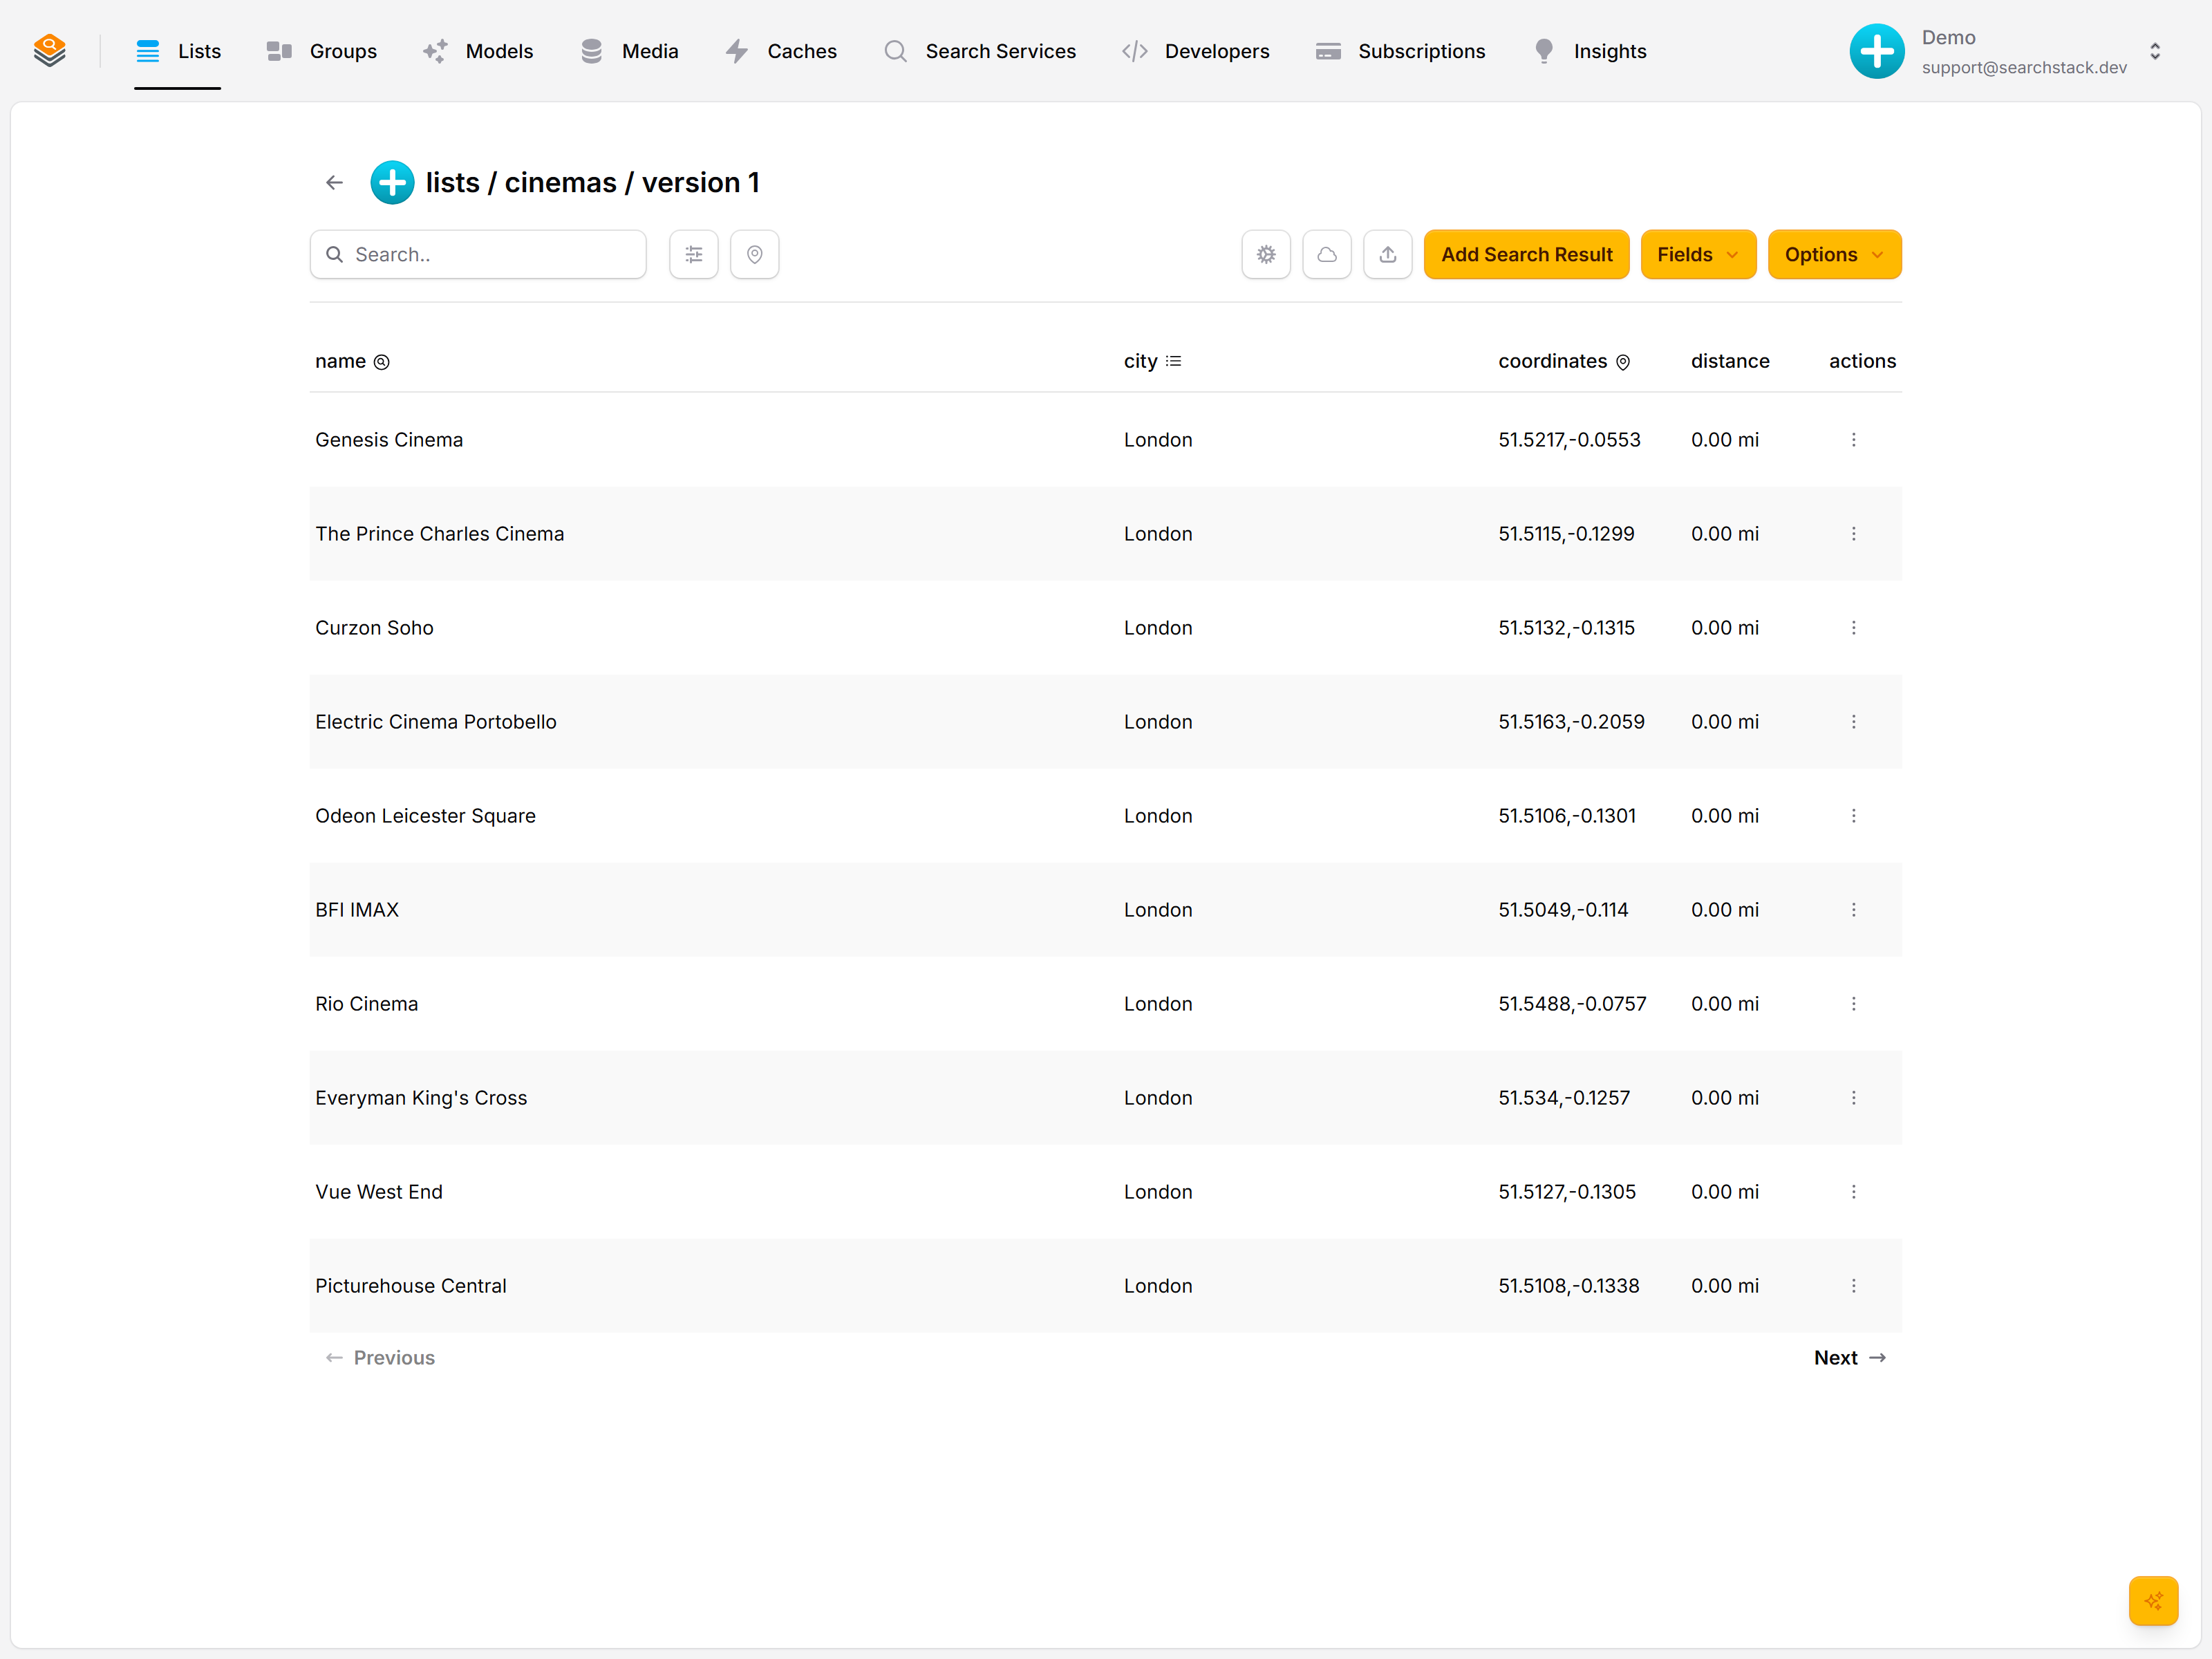Click the location pin filter button
Screen dimensions: 2212x1659
(755, 254)
